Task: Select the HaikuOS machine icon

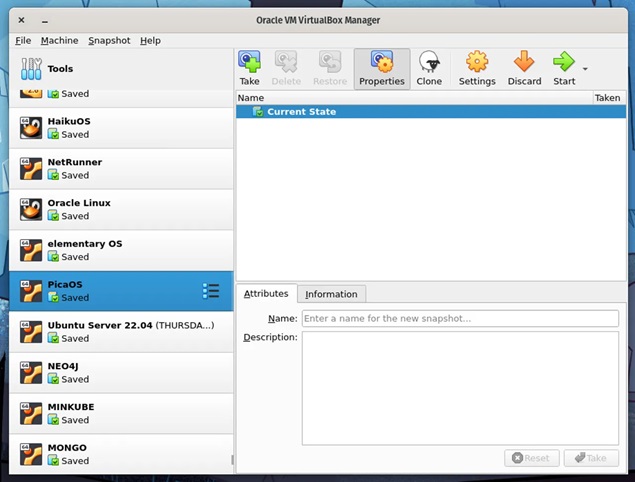Action: click(x=31, y=128)
